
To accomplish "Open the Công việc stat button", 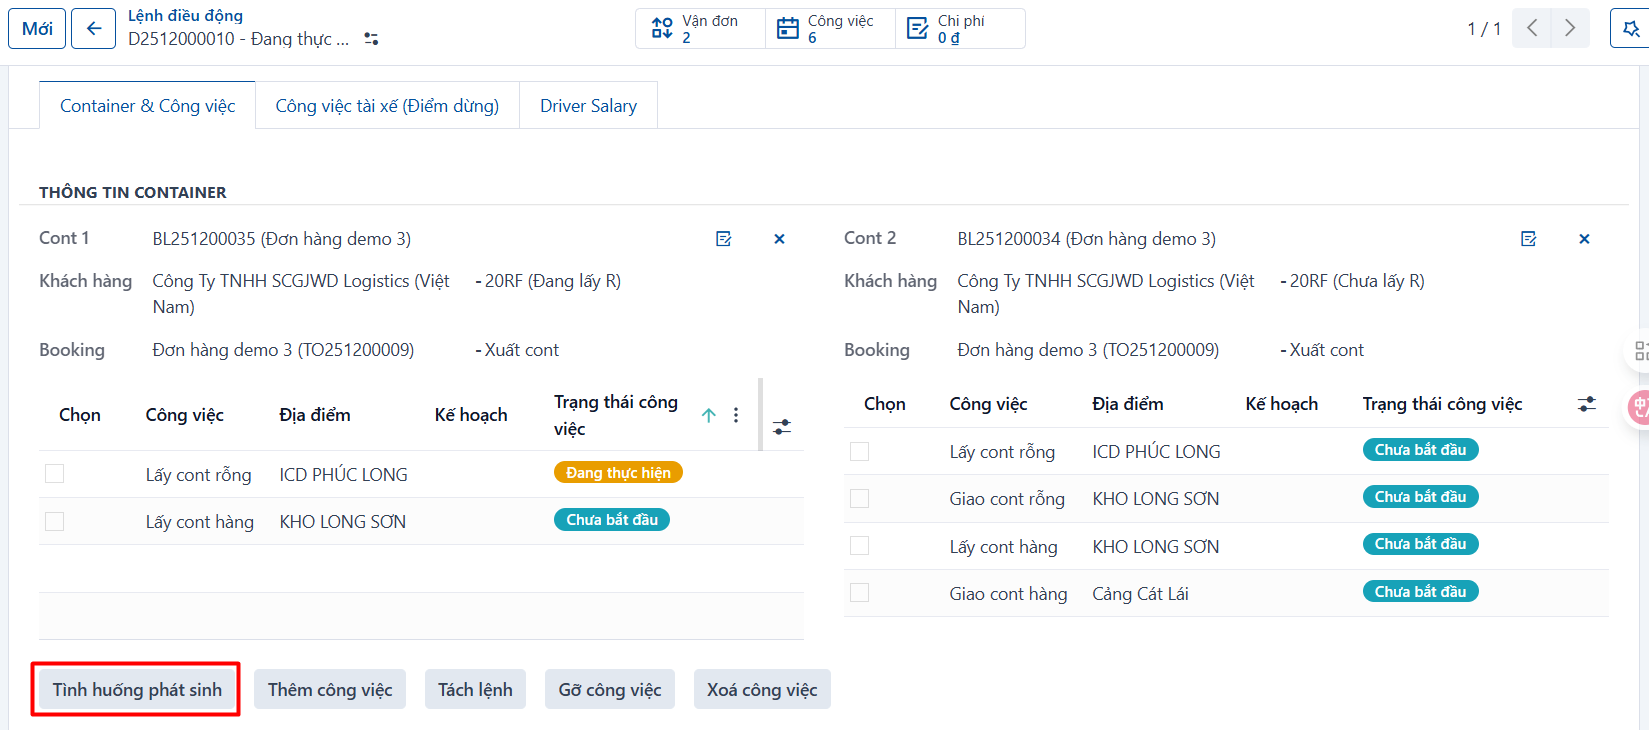I will 830,28.
